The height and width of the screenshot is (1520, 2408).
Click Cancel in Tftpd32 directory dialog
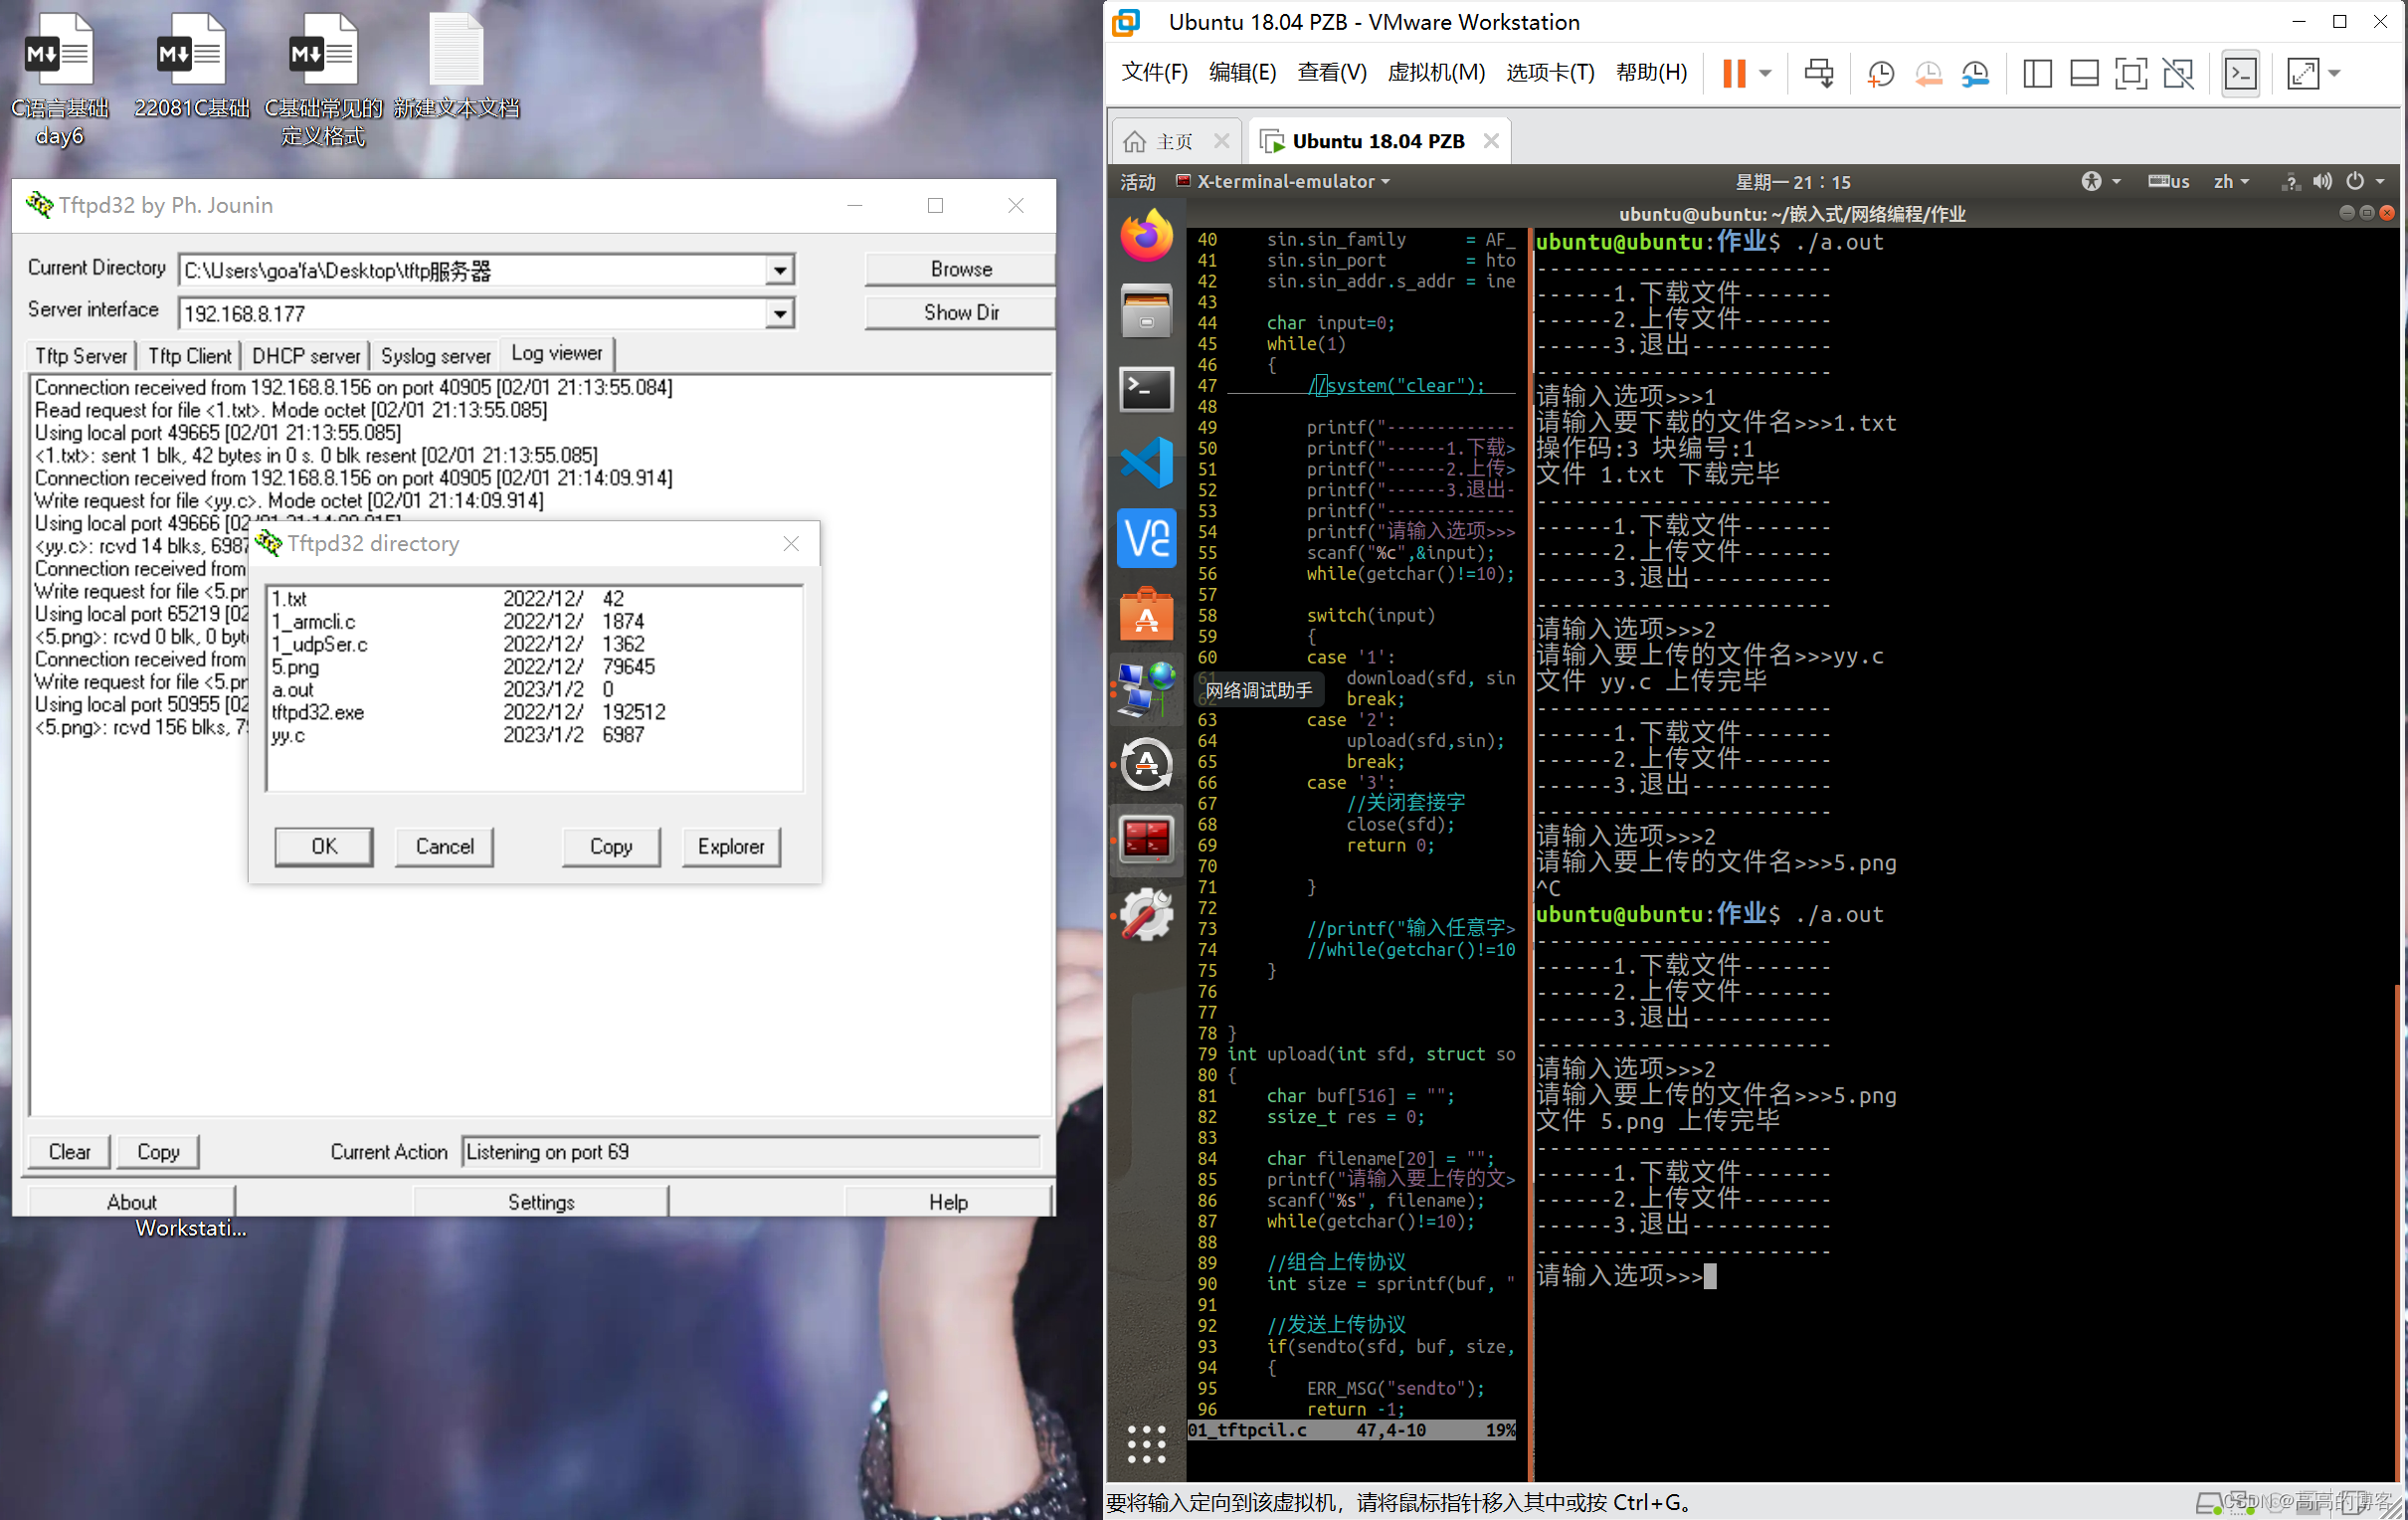point(444,847)
